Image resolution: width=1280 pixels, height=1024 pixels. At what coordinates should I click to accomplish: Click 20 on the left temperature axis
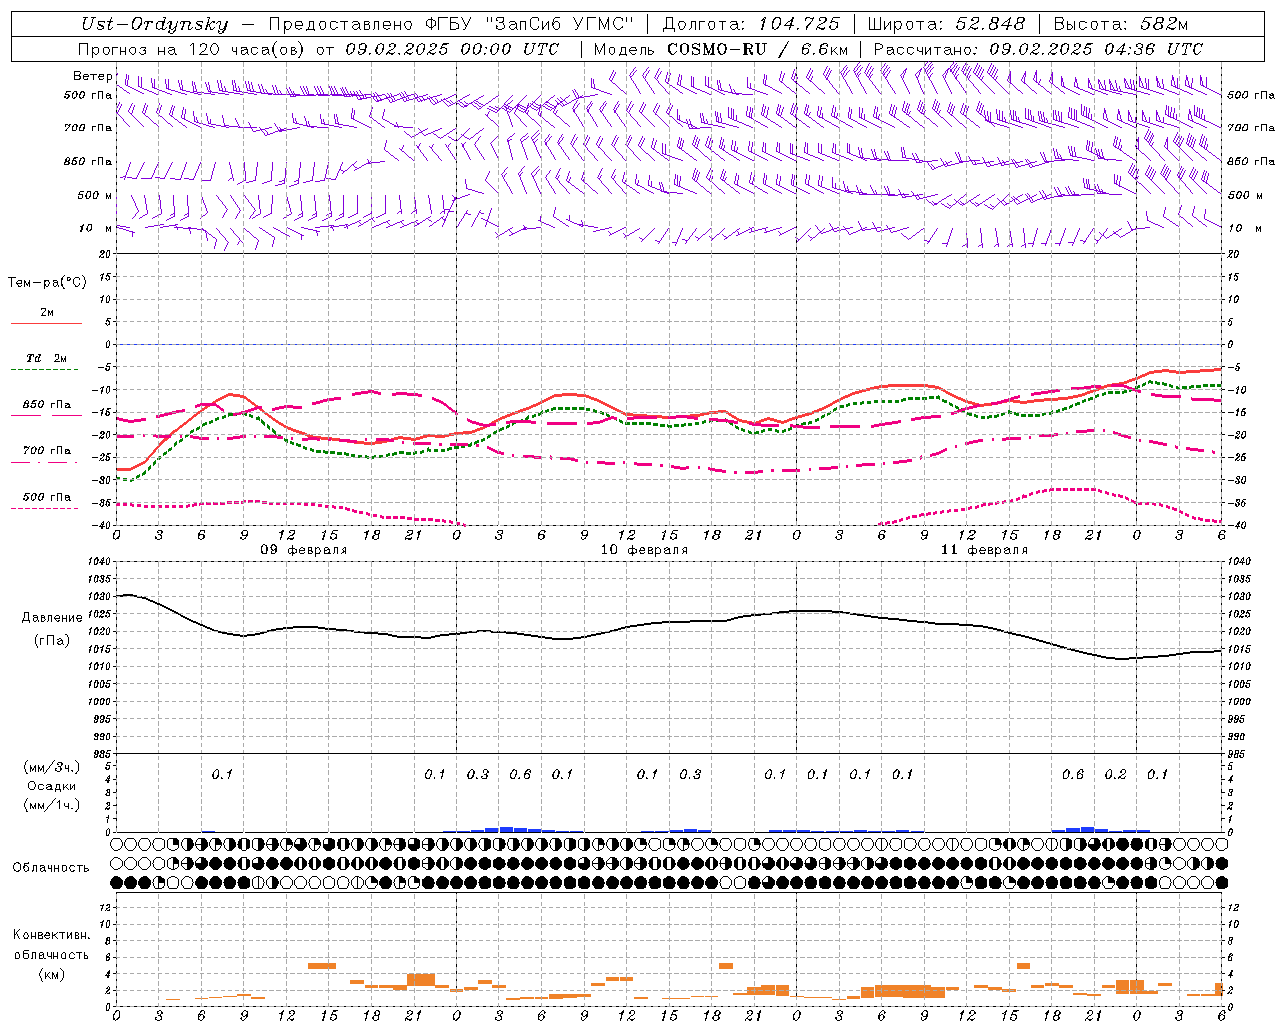pos(105,254)
